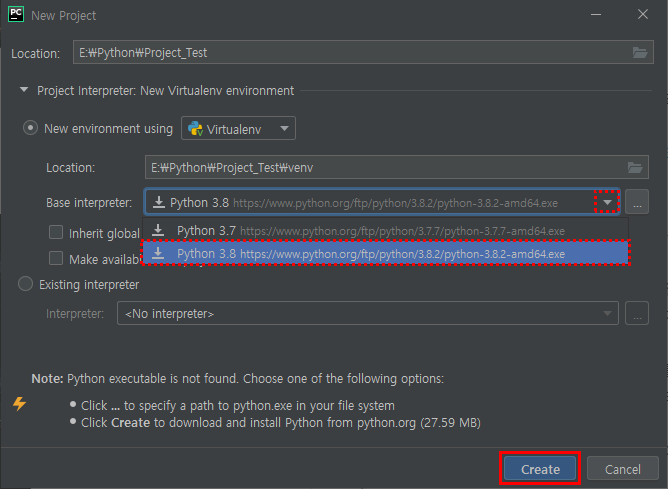Click the Create button
Screen dimensions: 668x489
point(540,469)
